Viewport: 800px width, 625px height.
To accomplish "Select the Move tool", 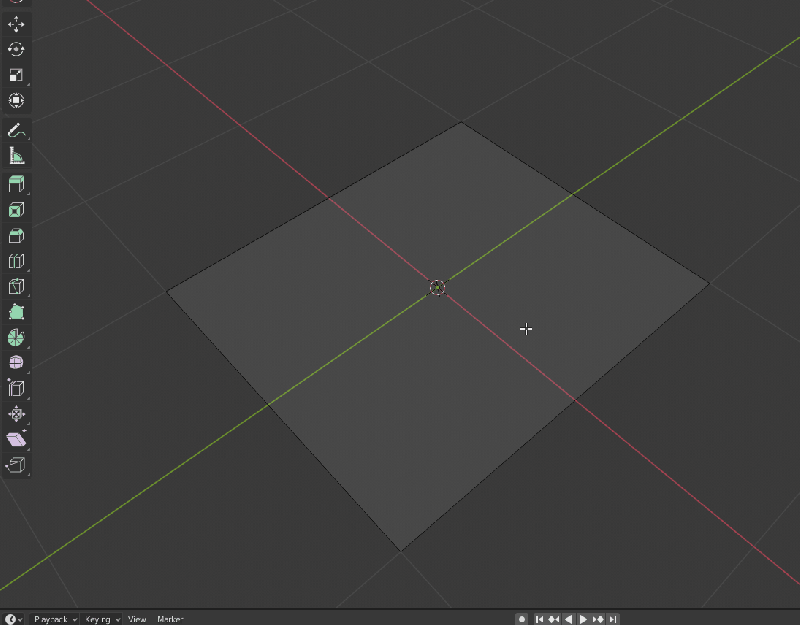I will point(15,25).
